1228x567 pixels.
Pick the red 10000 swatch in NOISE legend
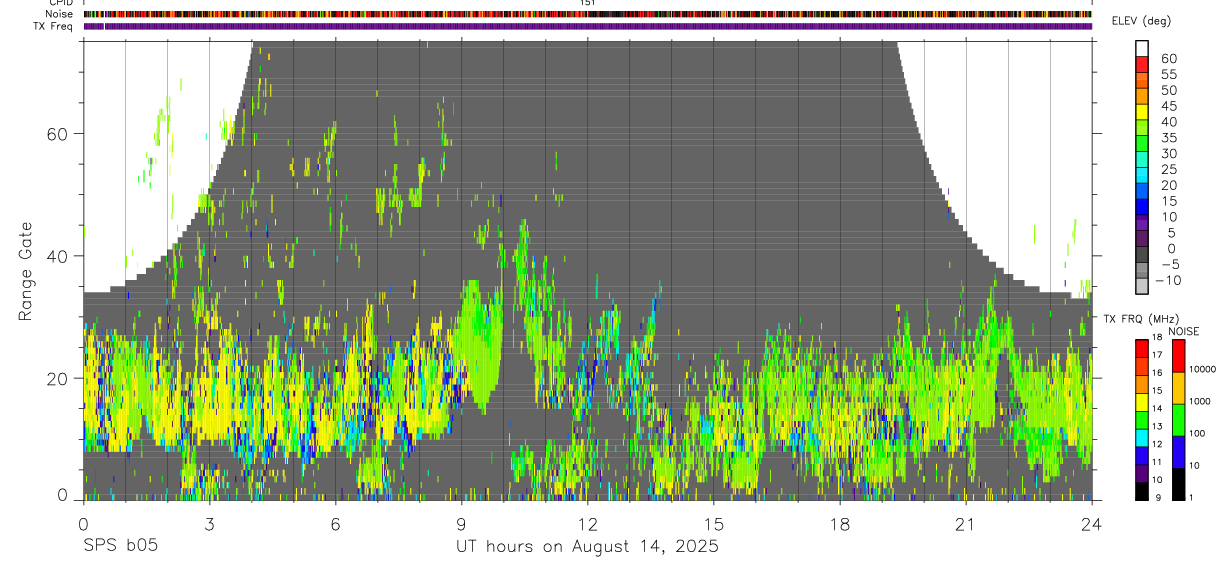pos(1178,356)
